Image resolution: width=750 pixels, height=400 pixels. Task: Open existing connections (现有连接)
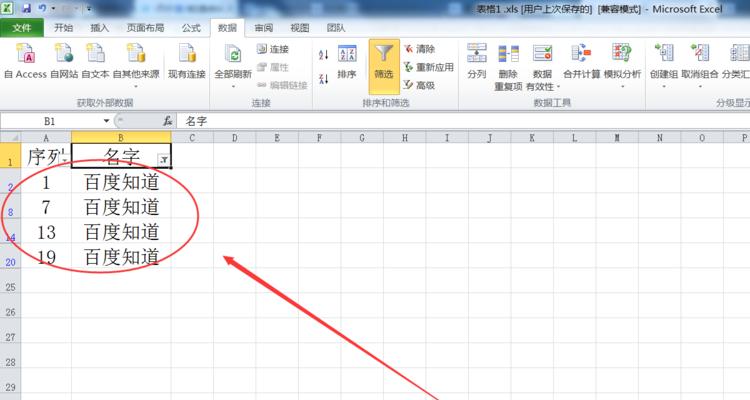point(187,61)
